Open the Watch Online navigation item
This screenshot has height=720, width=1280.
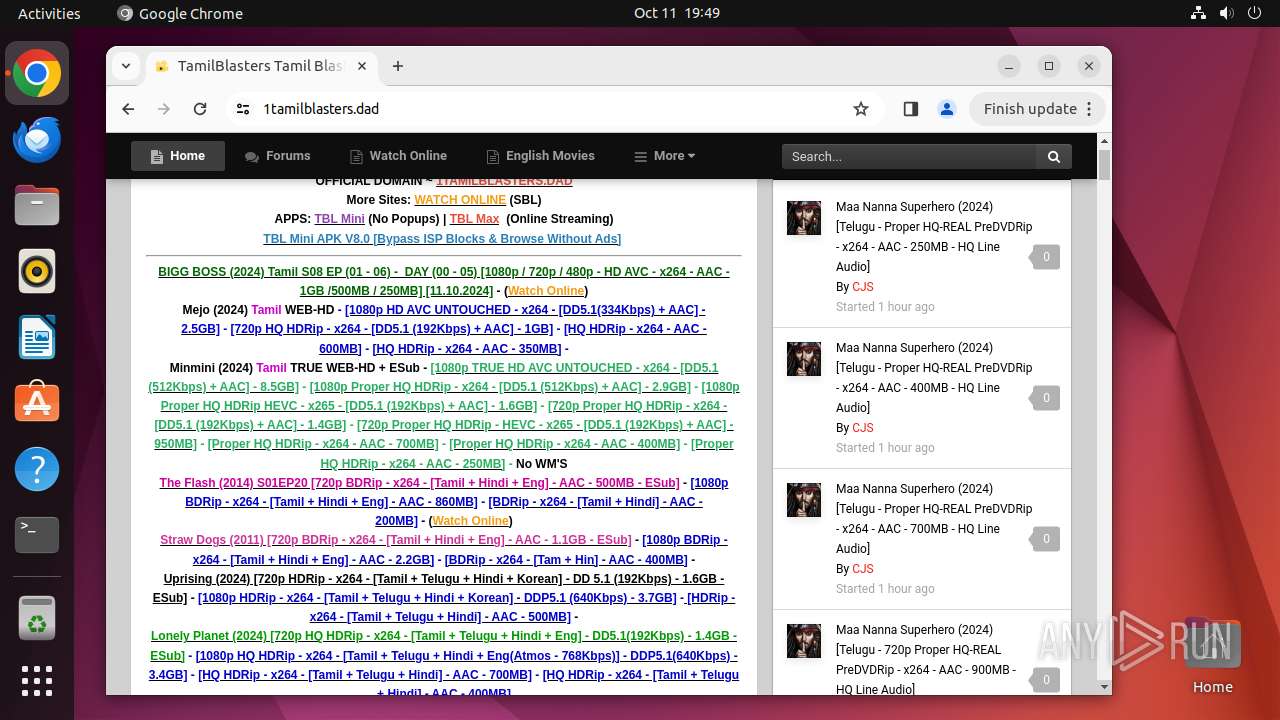398,156
